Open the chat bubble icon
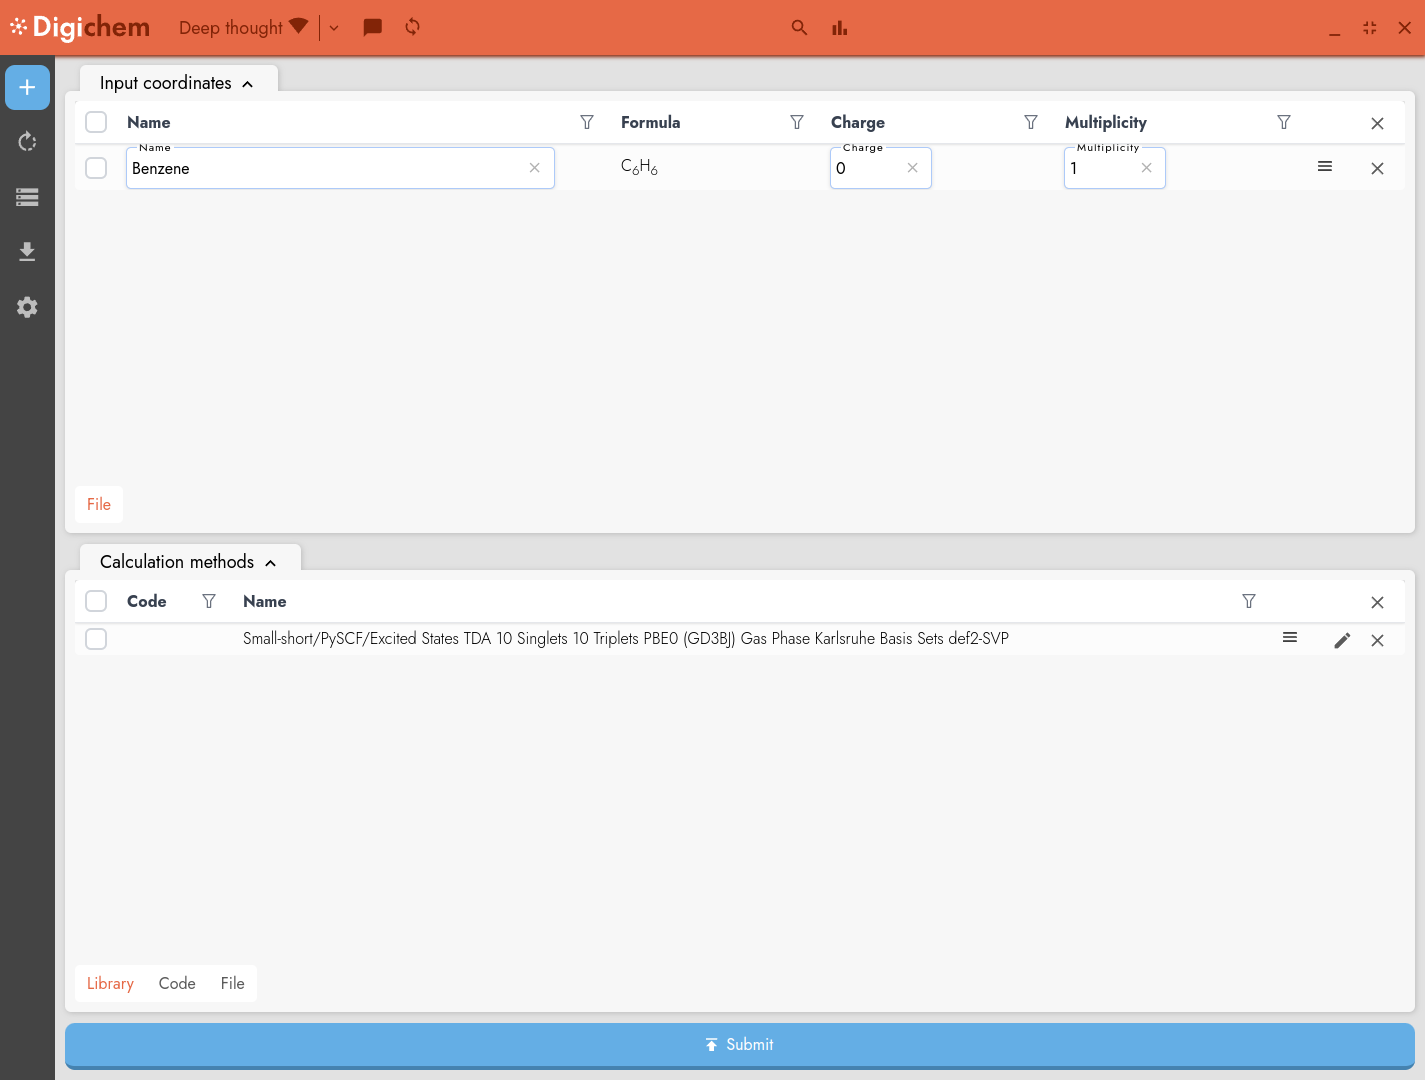The image size is (1425, 1080). [x=372, y=27]
